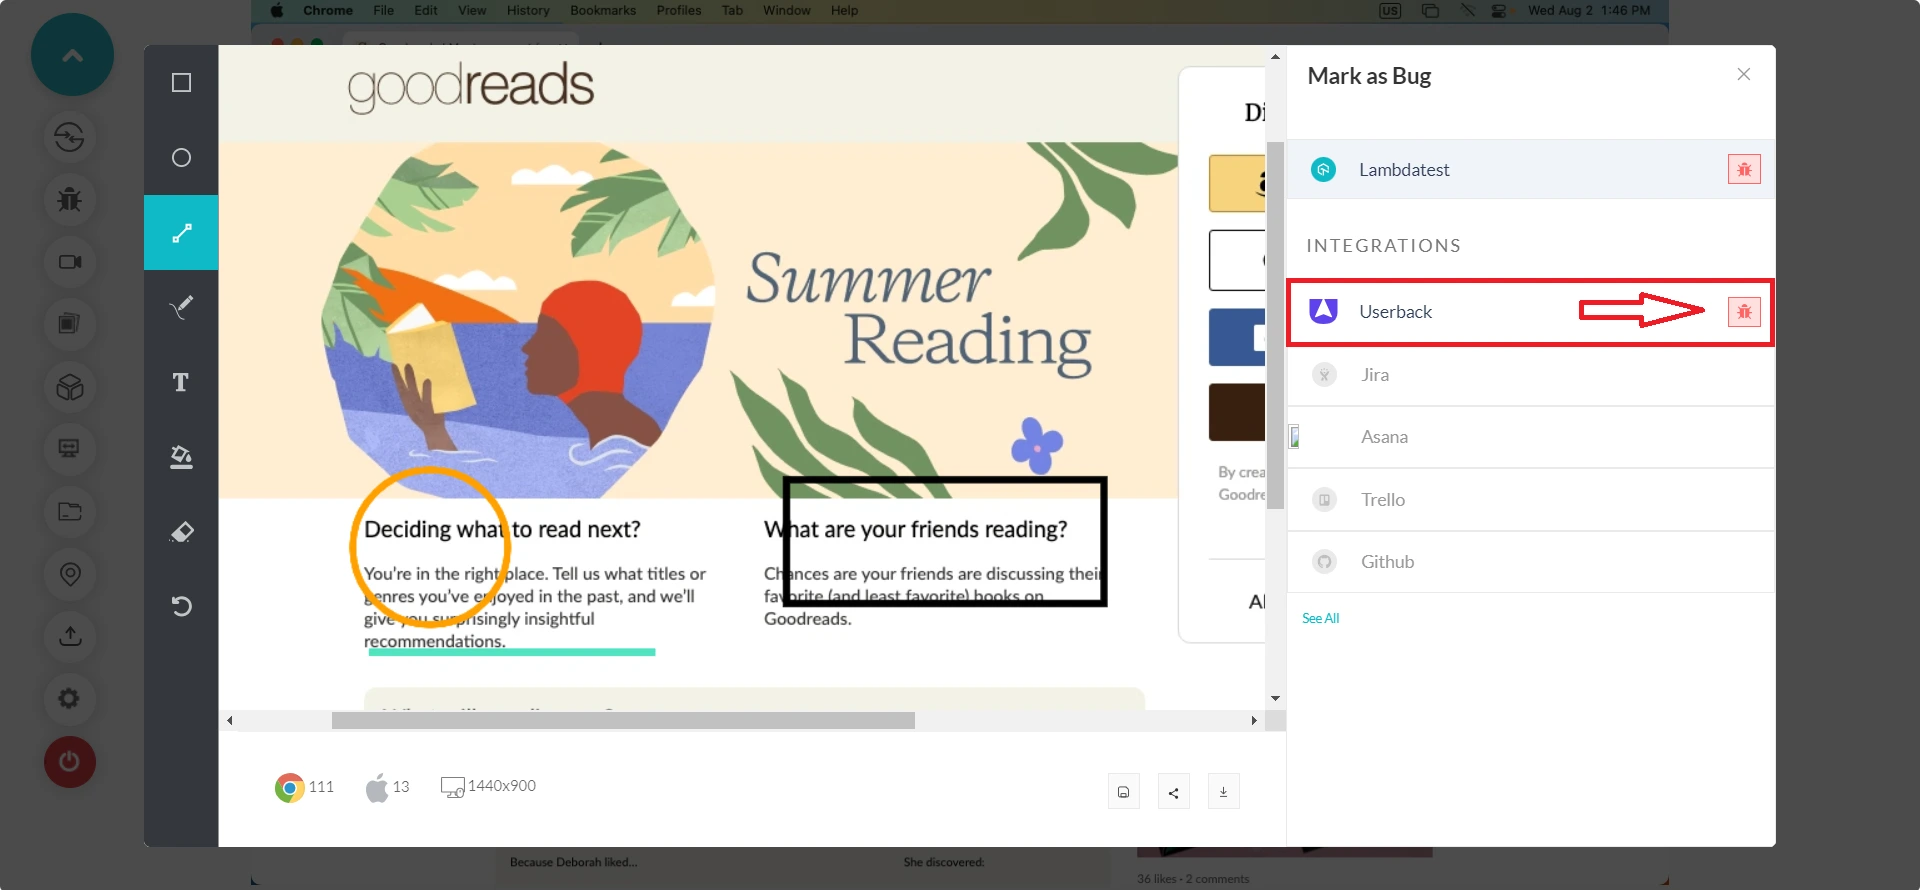
Task: Click the See All integrations link
Action: (1320, 619)
